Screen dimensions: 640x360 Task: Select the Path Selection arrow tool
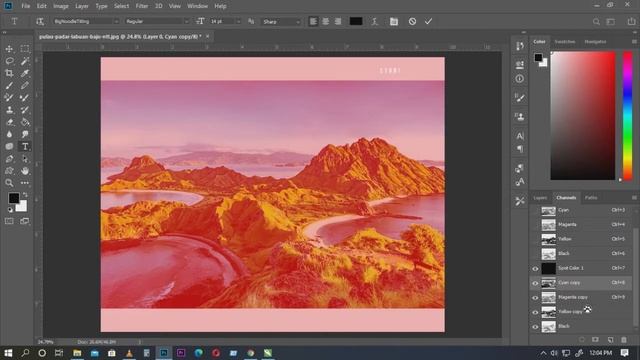pos(25,159)
